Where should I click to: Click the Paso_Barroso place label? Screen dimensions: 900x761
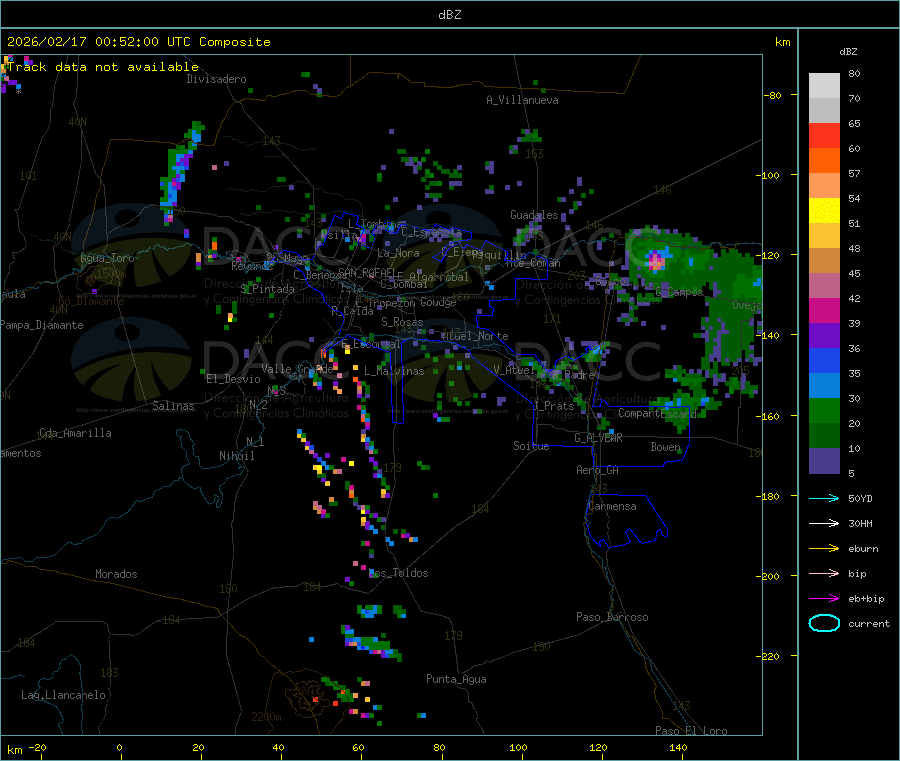pyautogui.click(x=612, y=617)
